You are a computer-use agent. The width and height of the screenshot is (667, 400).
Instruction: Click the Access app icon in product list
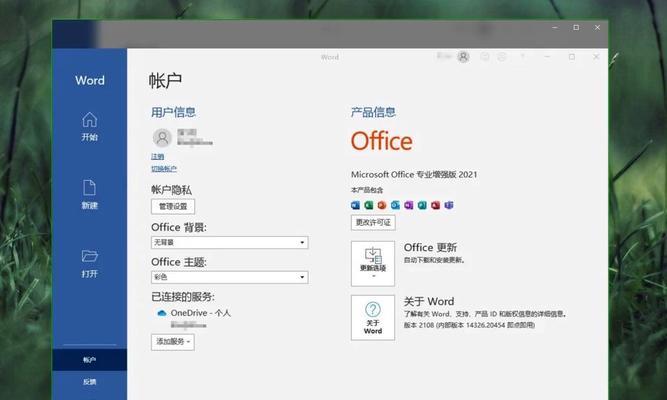[x=435, y=206]
